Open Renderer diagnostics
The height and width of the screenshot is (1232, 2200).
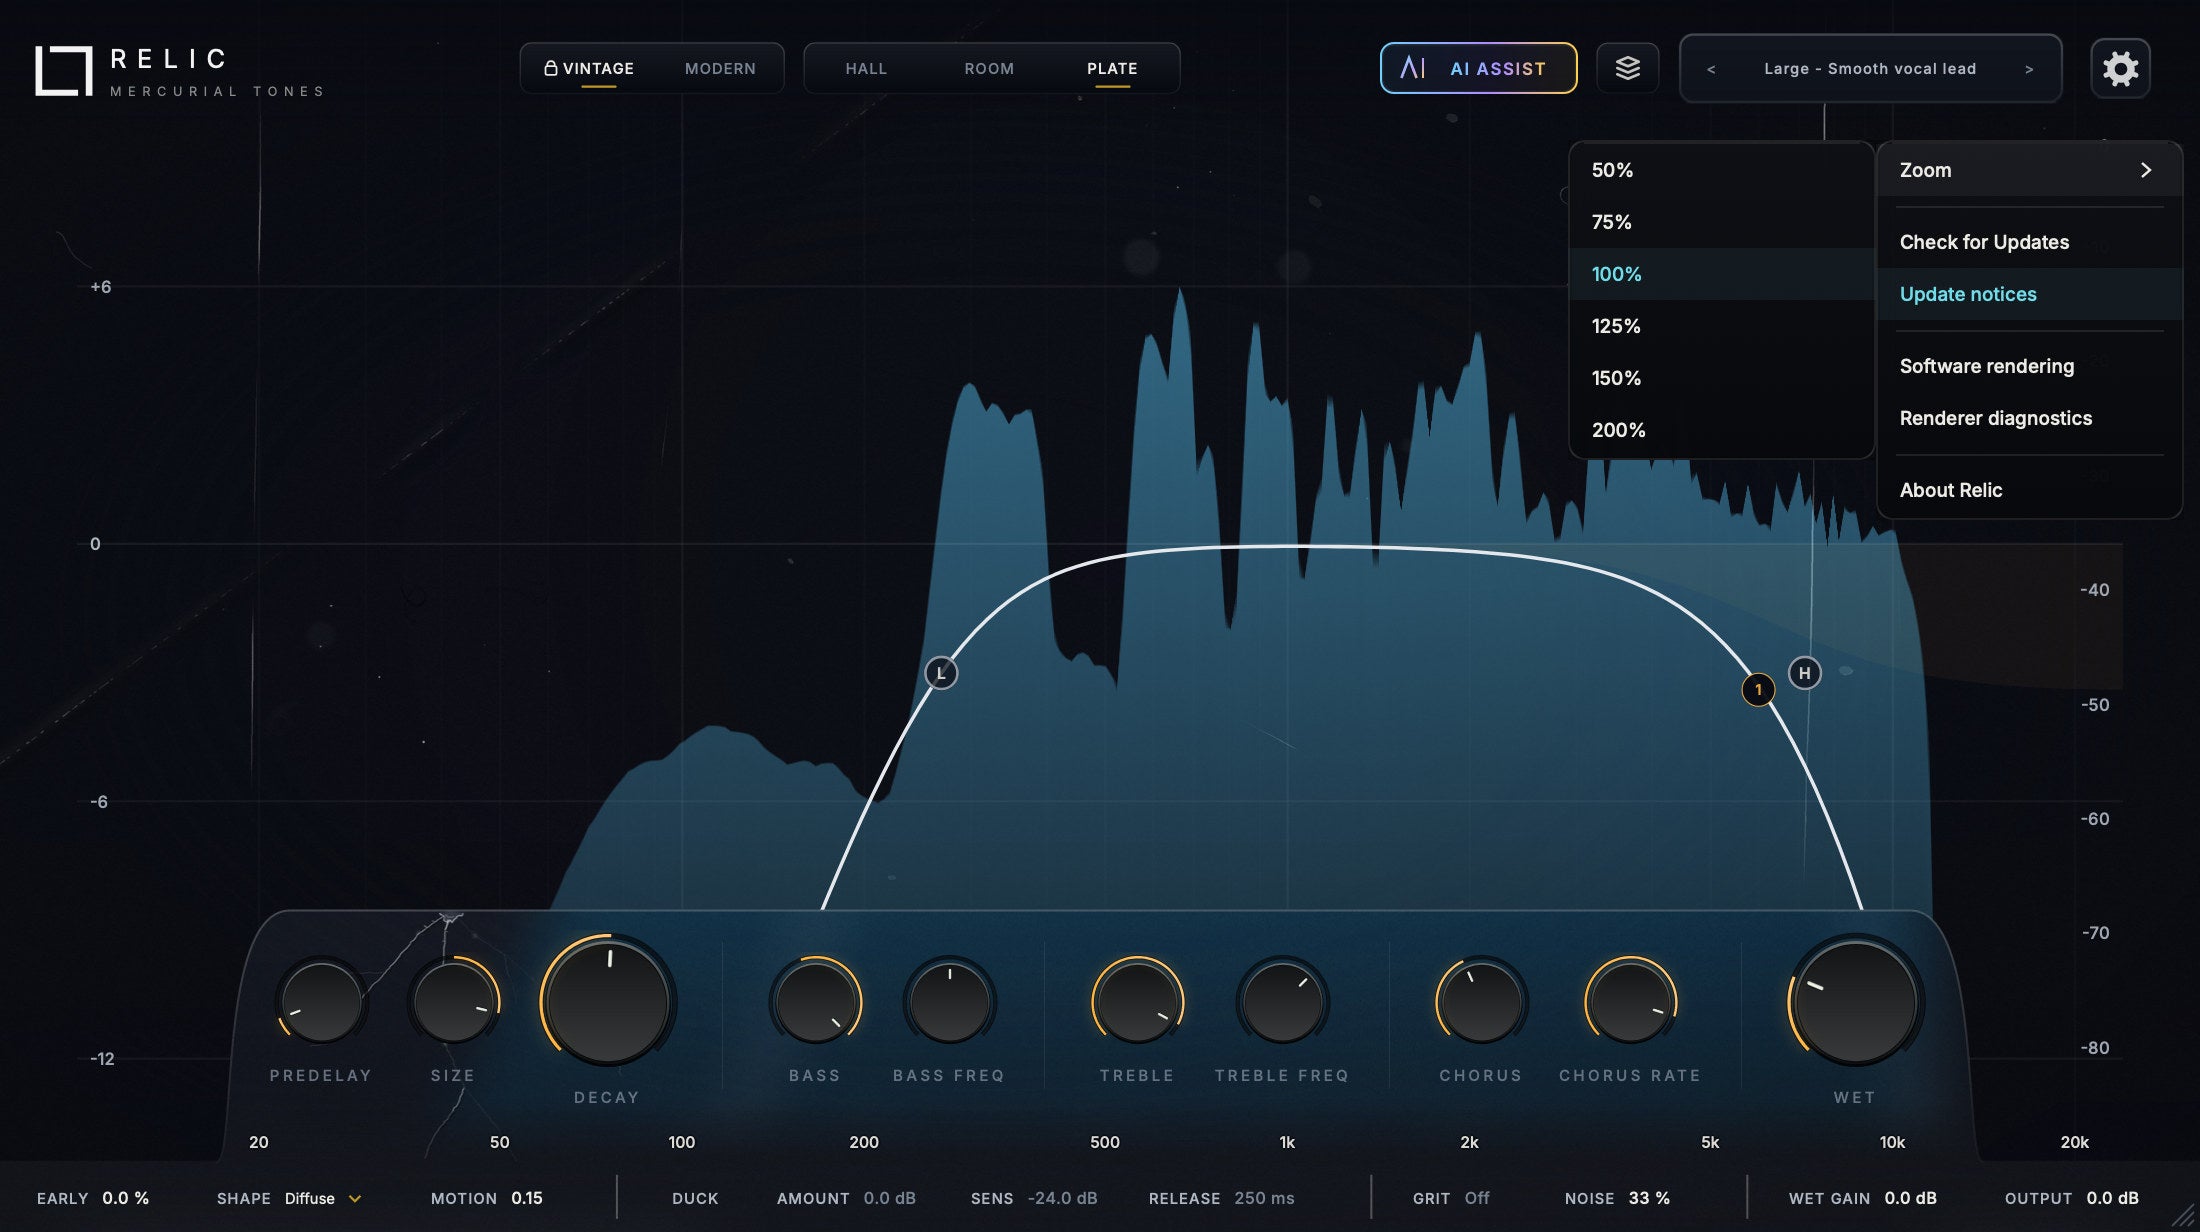click(x=2029, y=418)
